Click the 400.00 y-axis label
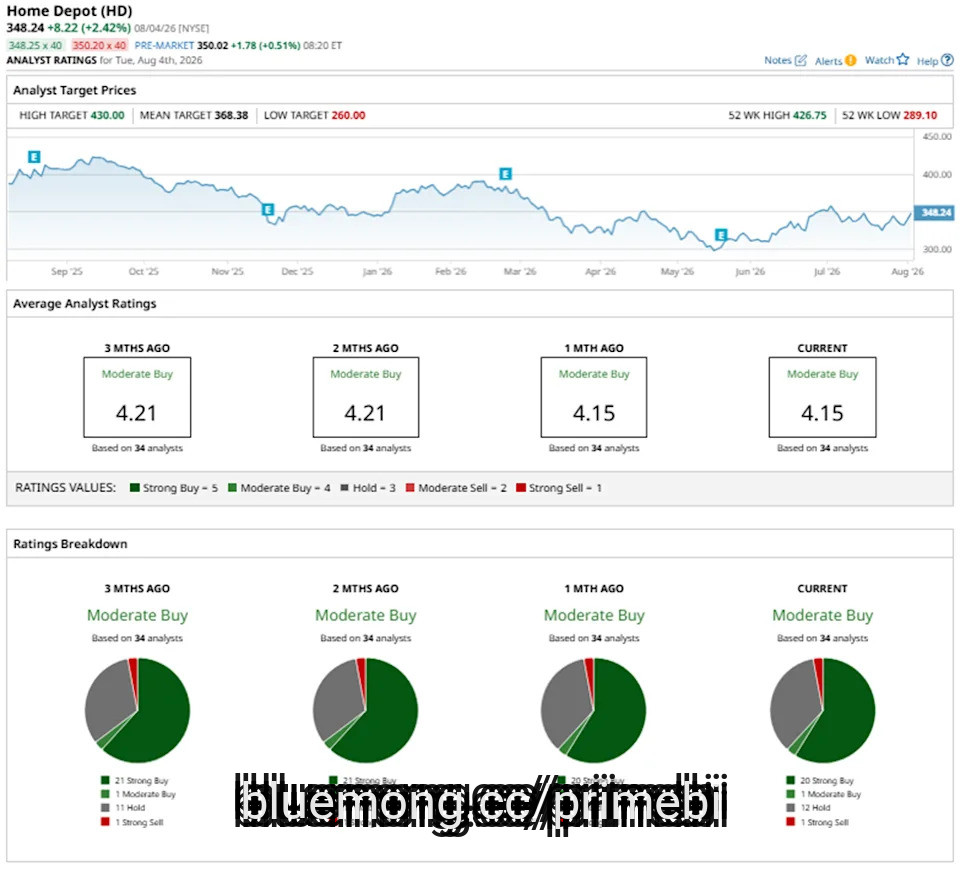 pos(937,175)
